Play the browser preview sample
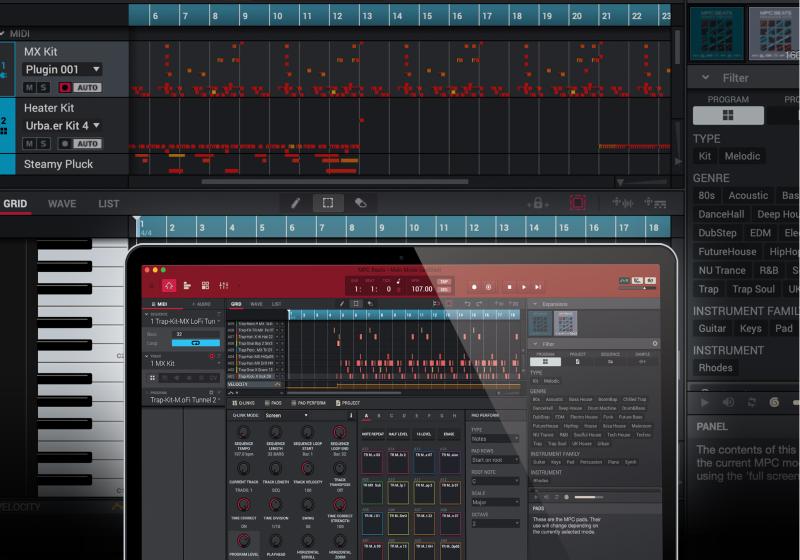 point(705,402)
